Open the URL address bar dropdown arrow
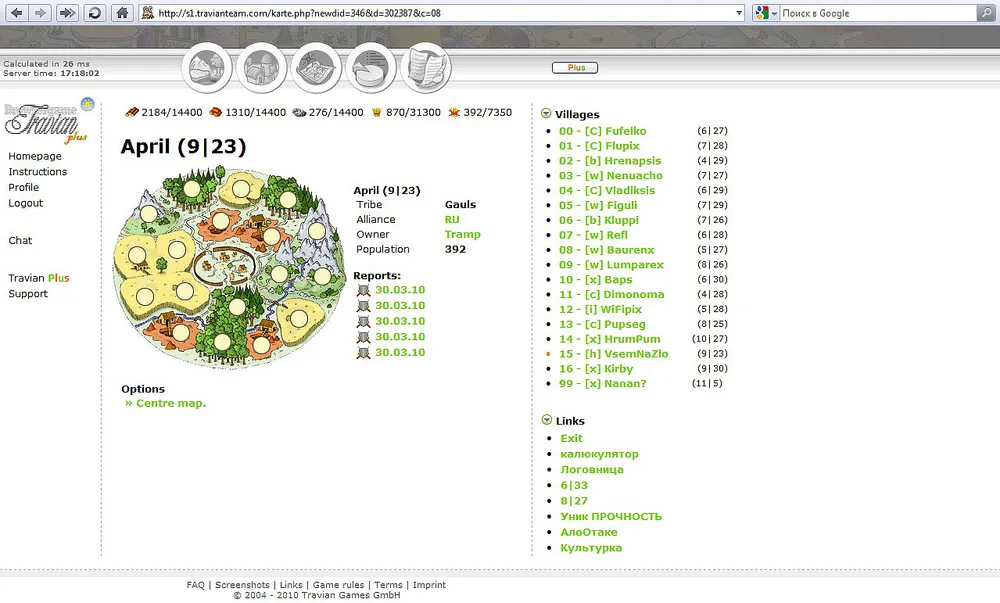 coord(739,13)
